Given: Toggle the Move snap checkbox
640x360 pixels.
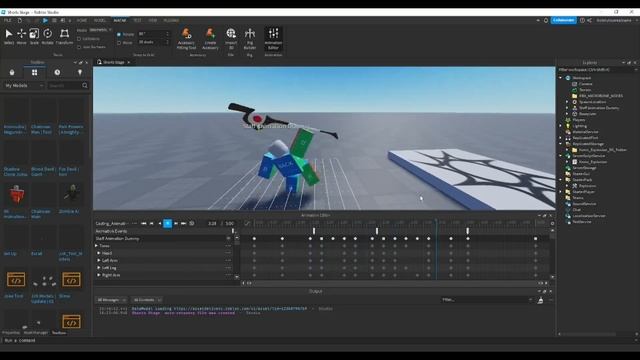Looking at the screenshot, I should tap(119, 42).
